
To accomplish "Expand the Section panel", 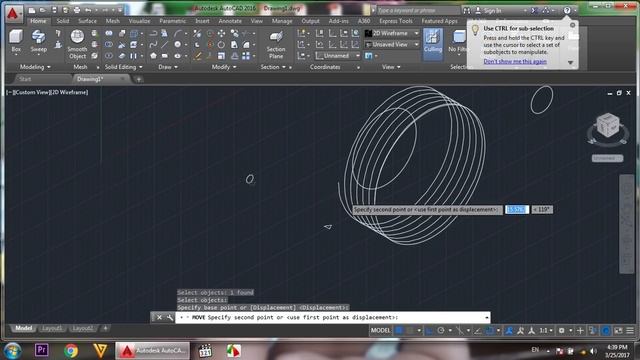I will point(273,67).
